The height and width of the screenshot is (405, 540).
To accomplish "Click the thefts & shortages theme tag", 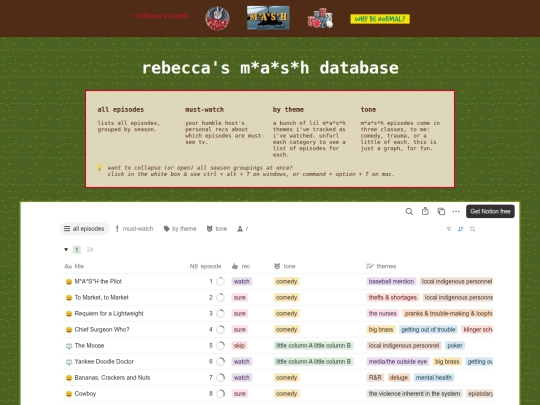I will (x=393, y=297).
